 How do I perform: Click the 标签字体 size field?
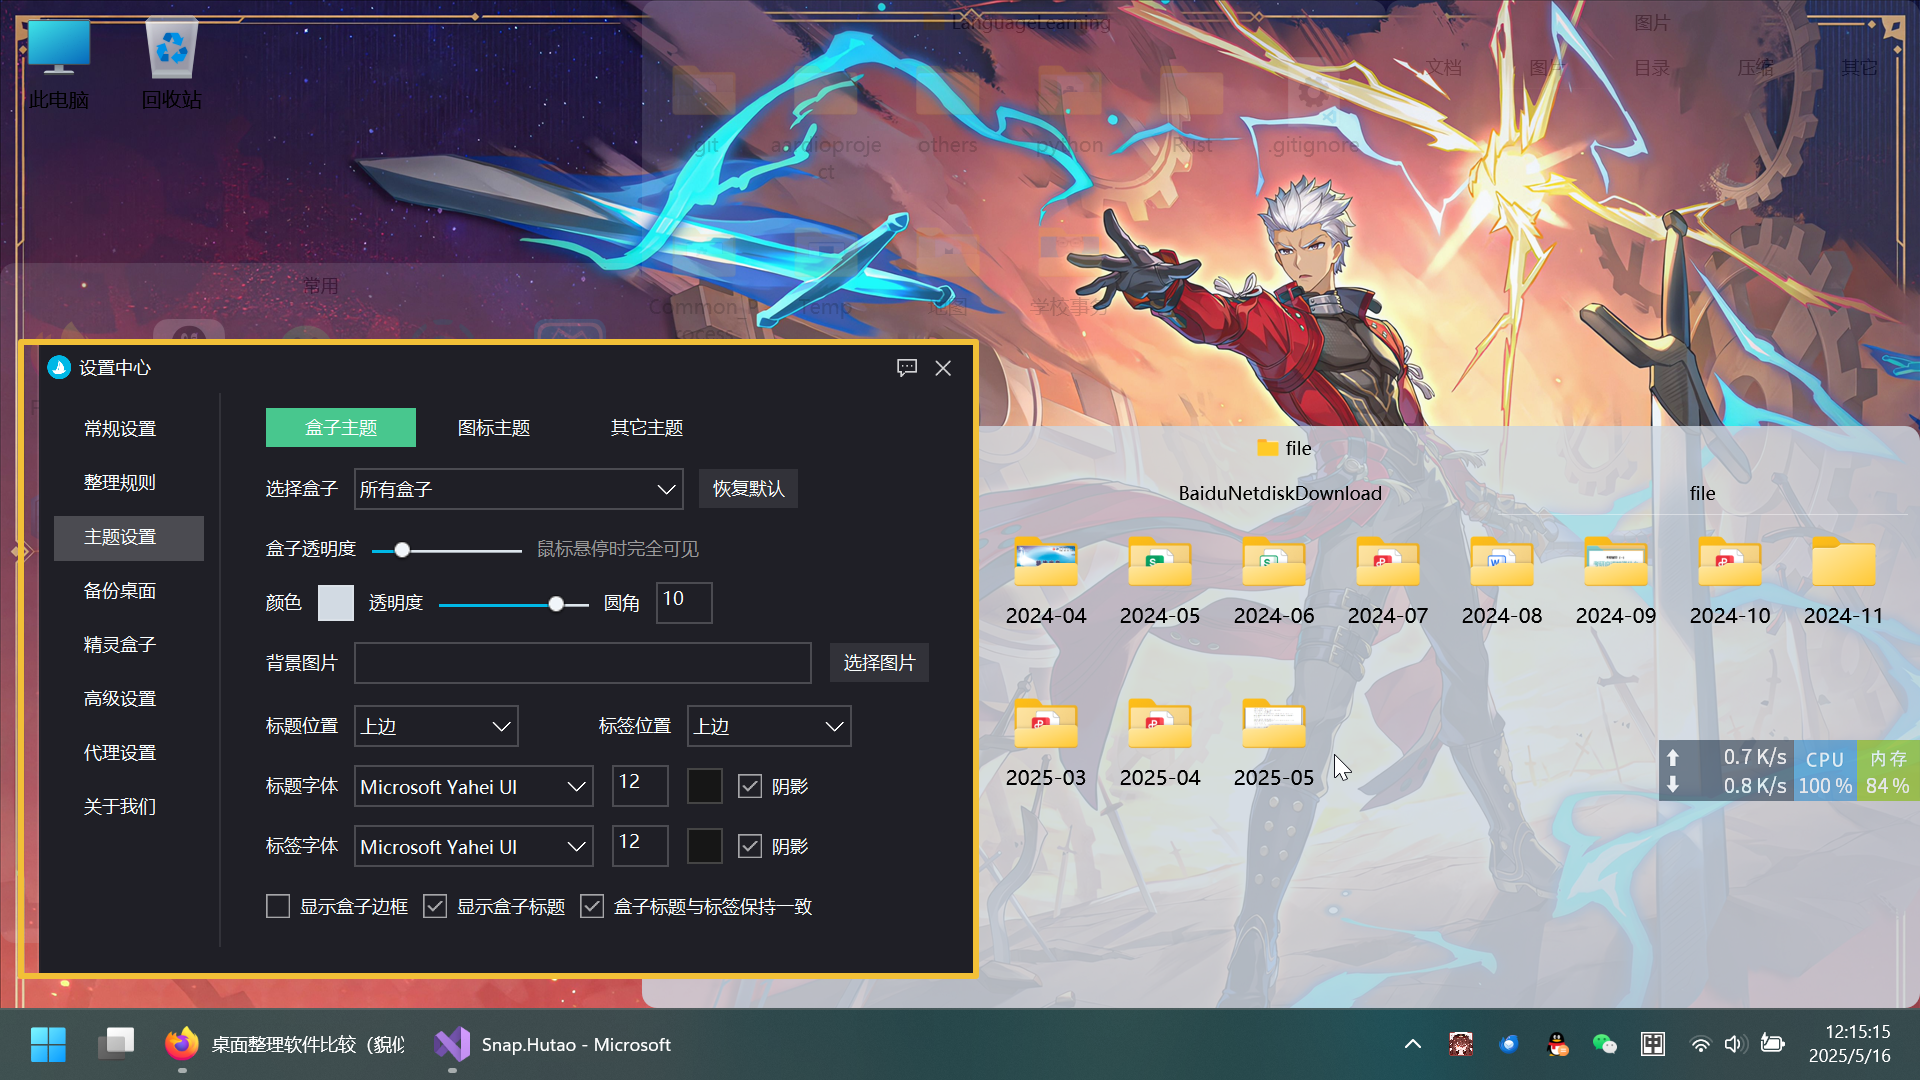click(640, 847)
